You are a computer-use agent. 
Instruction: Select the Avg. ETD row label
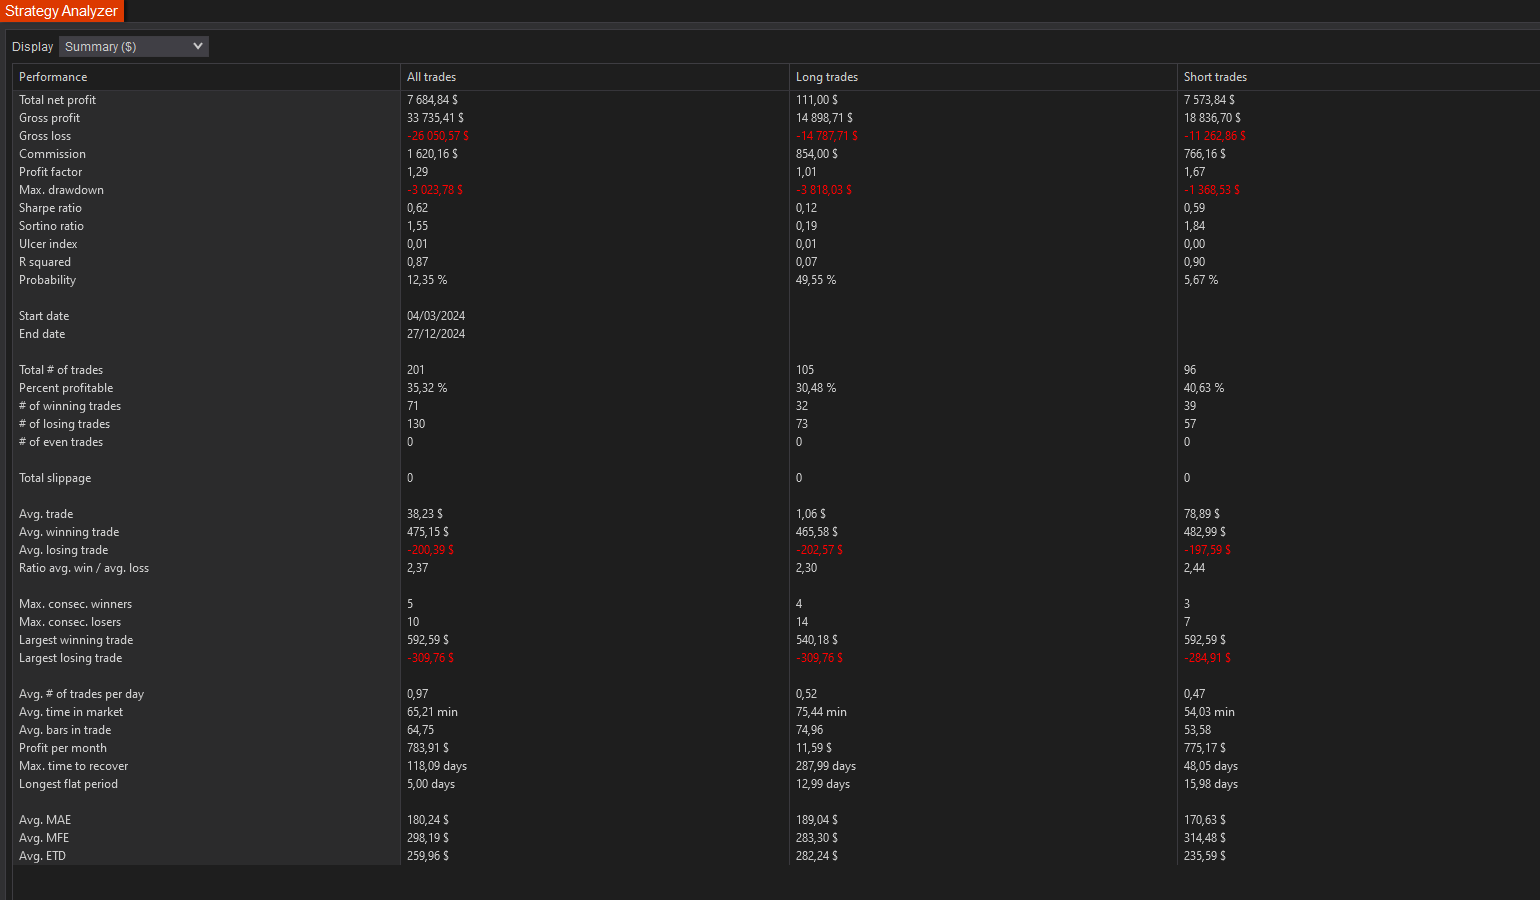(42, 856)
